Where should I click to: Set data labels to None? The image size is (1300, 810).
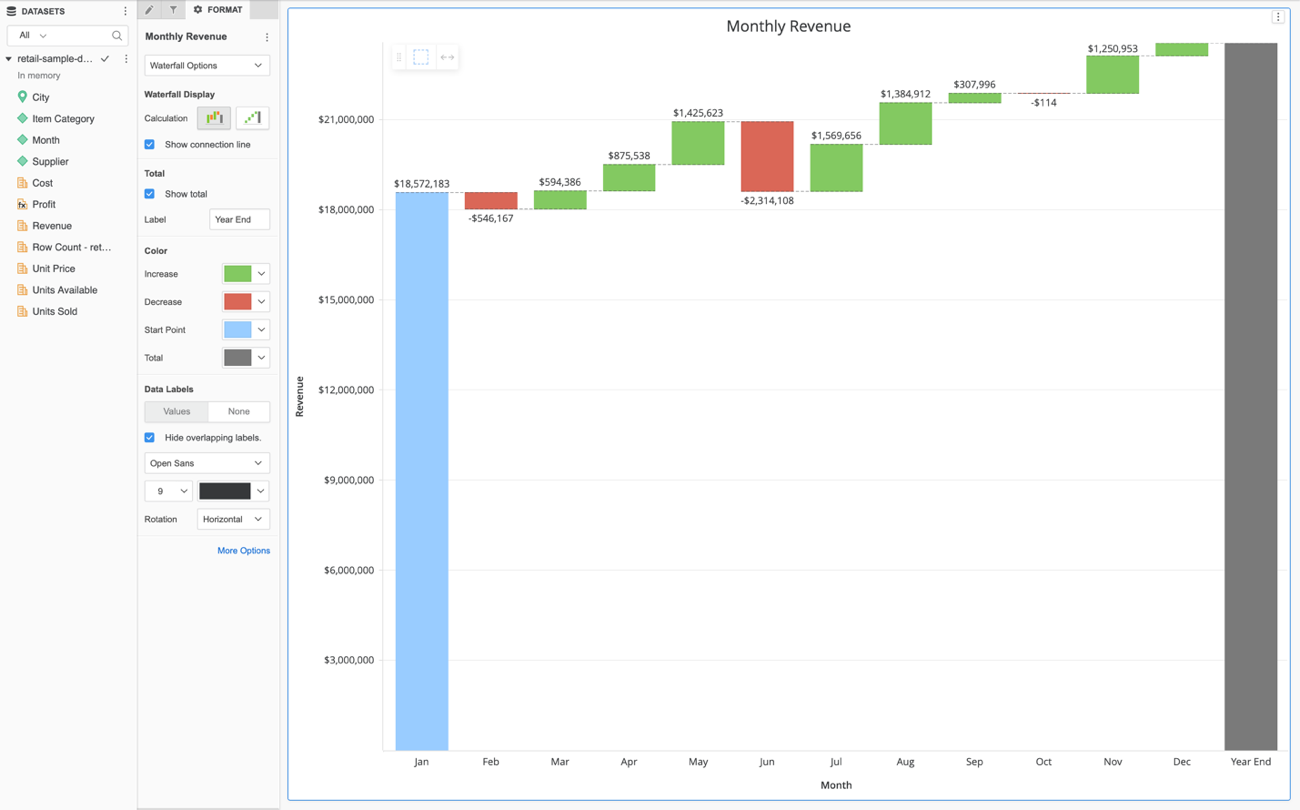pos(238,412)
